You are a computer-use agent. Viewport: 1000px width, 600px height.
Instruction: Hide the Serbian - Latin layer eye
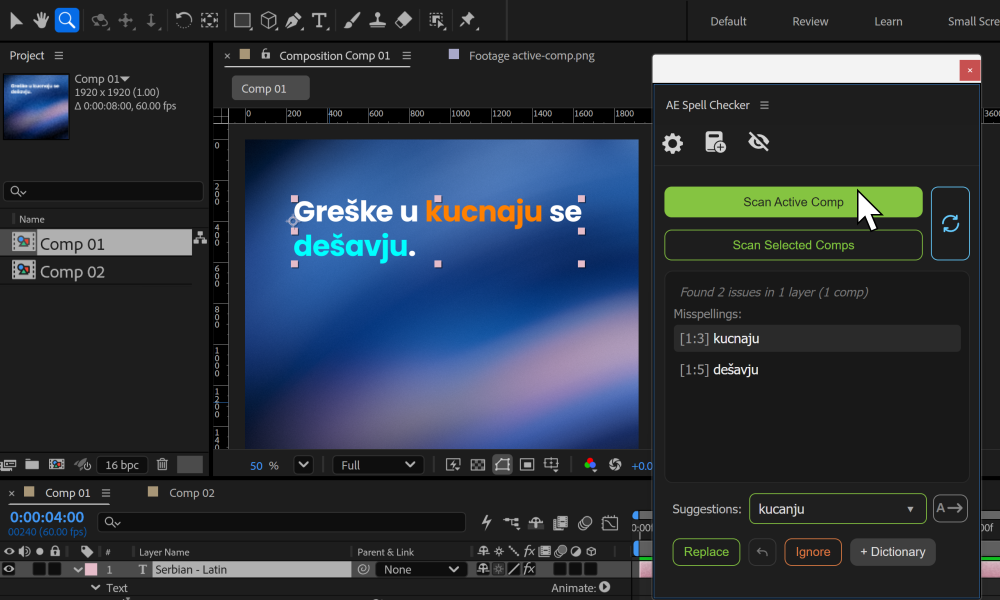[9, 569]
